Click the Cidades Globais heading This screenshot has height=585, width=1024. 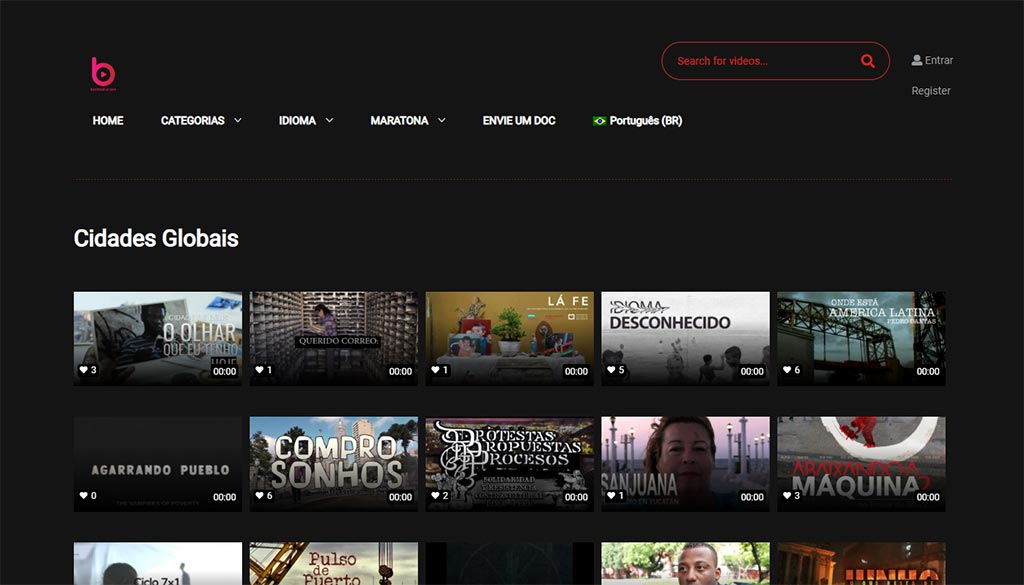tap(156, 238)
